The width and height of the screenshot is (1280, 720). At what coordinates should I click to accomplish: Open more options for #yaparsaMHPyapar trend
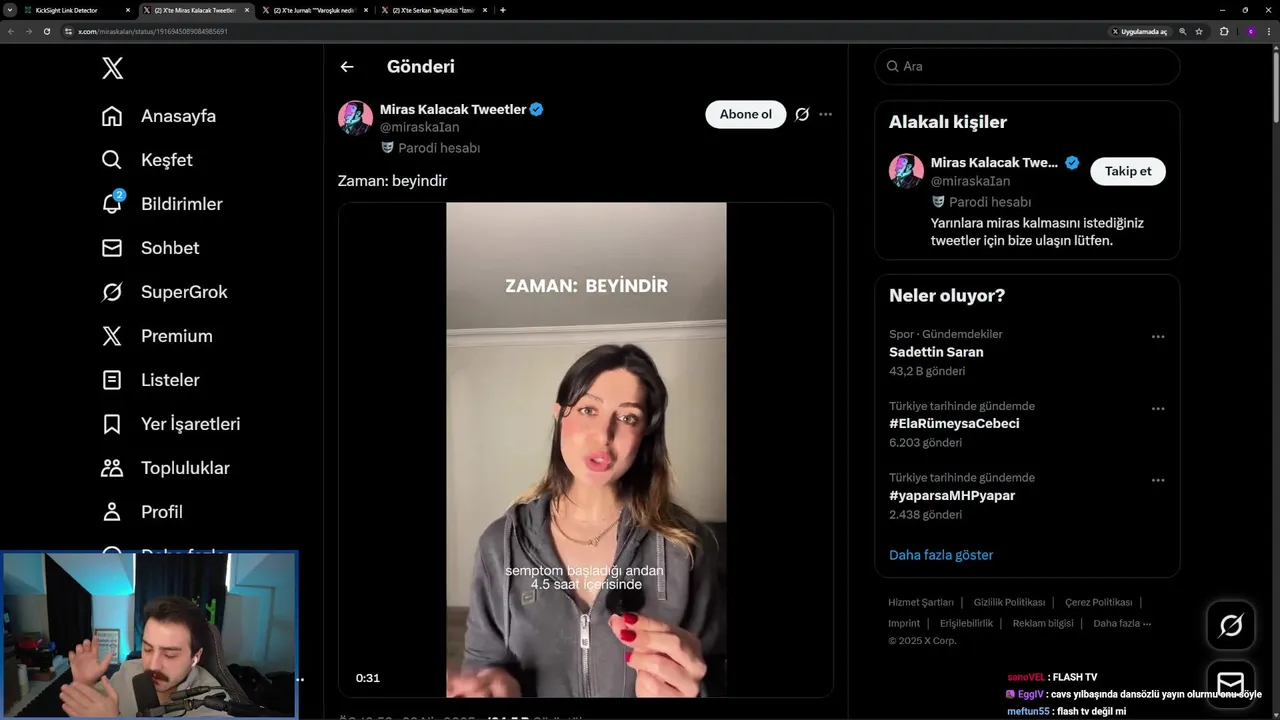pos(1158,481)
